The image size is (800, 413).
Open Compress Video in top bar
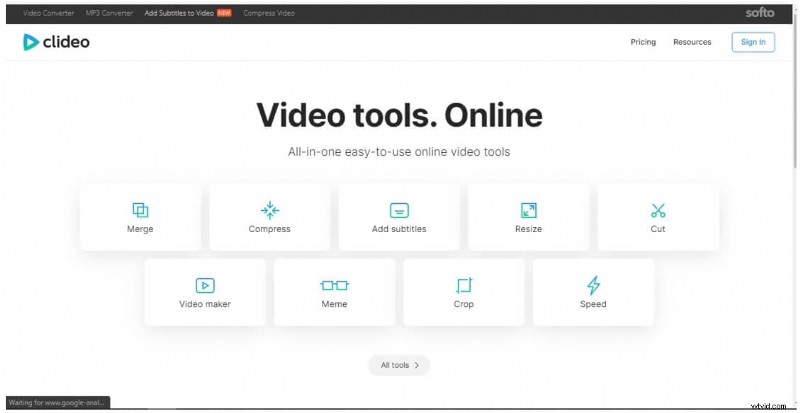coord(269,13)
